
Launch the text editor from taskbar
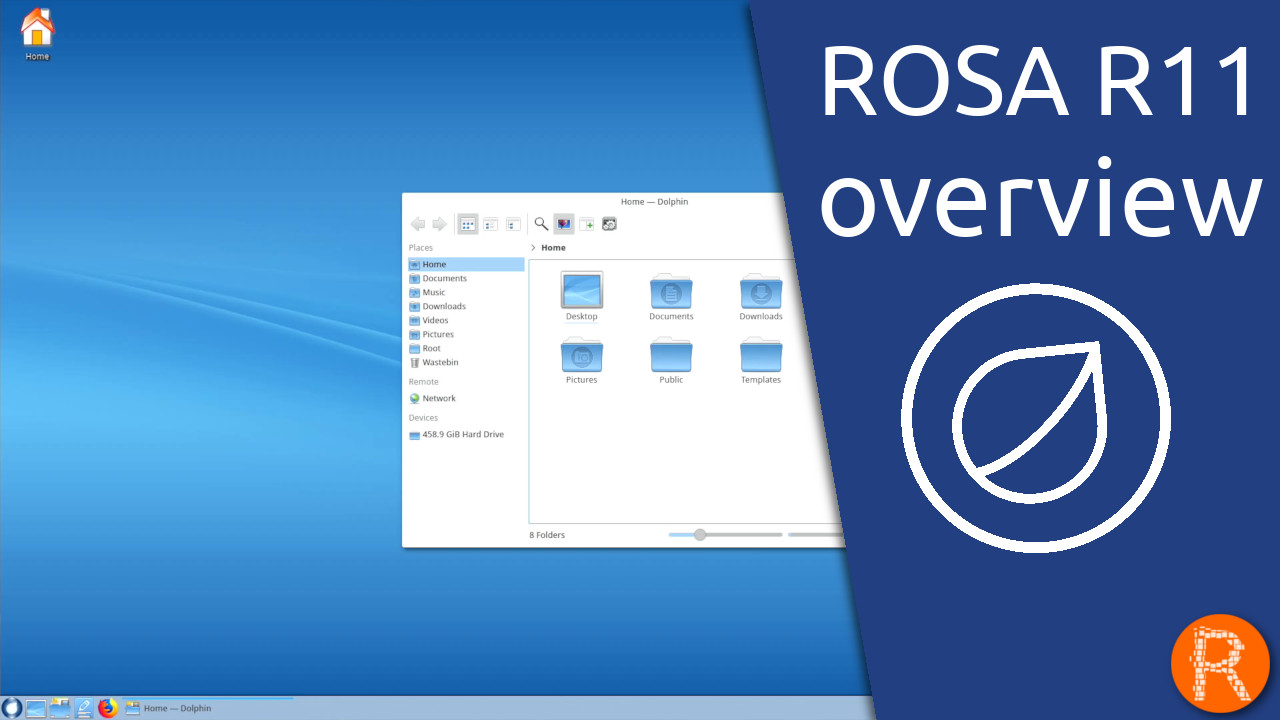point(84,708)
